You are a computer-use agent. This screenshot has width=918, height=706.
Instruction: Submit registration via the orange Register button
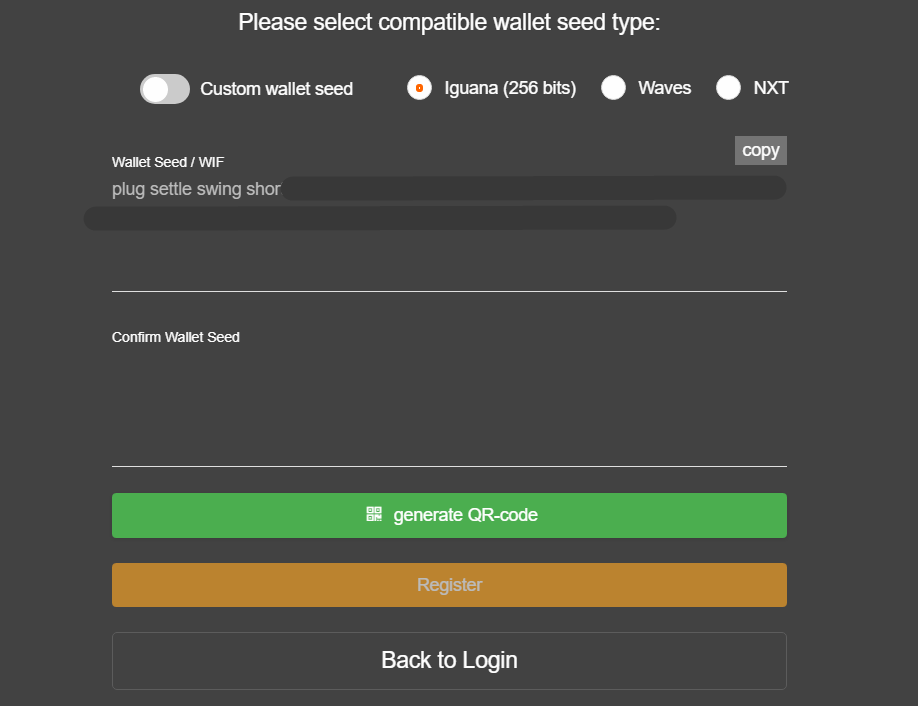tap(448, 585)
